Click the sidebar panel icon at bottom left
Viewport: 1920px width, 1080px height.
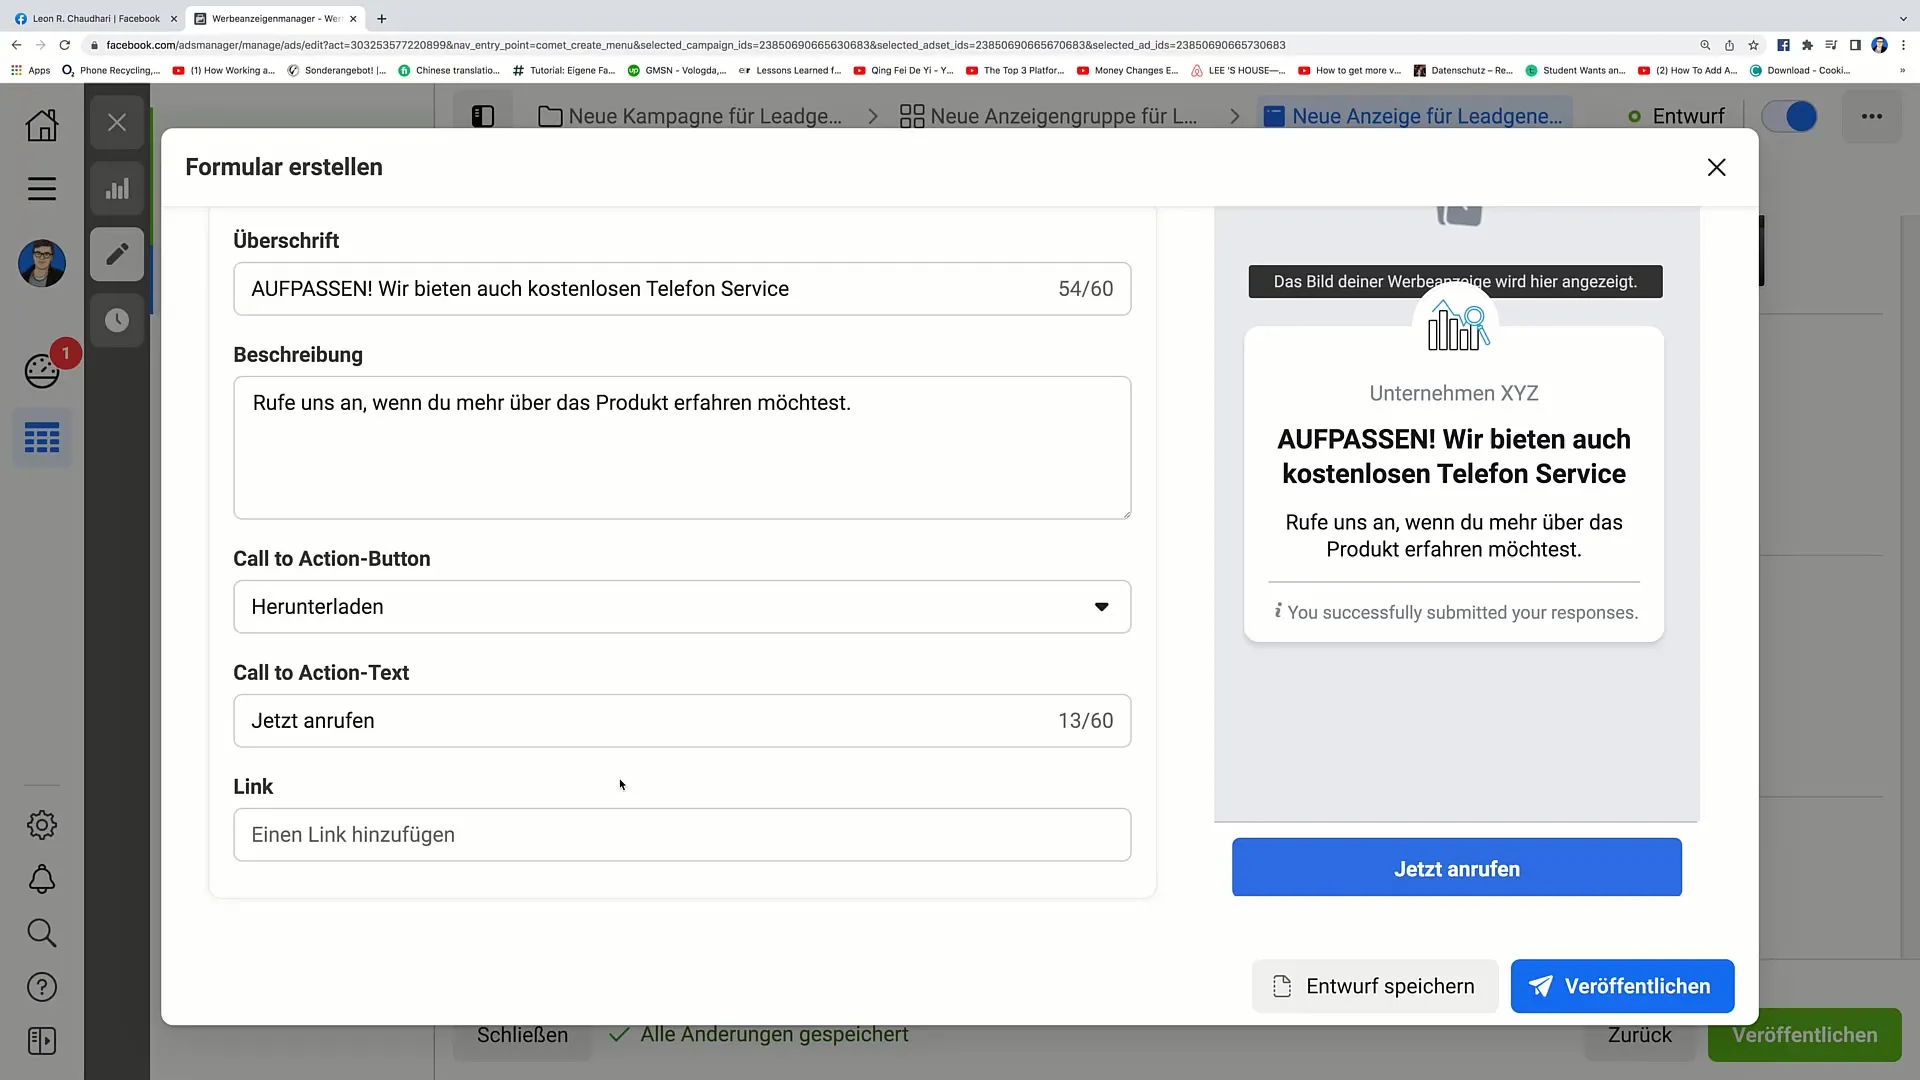click(42, 1041)
